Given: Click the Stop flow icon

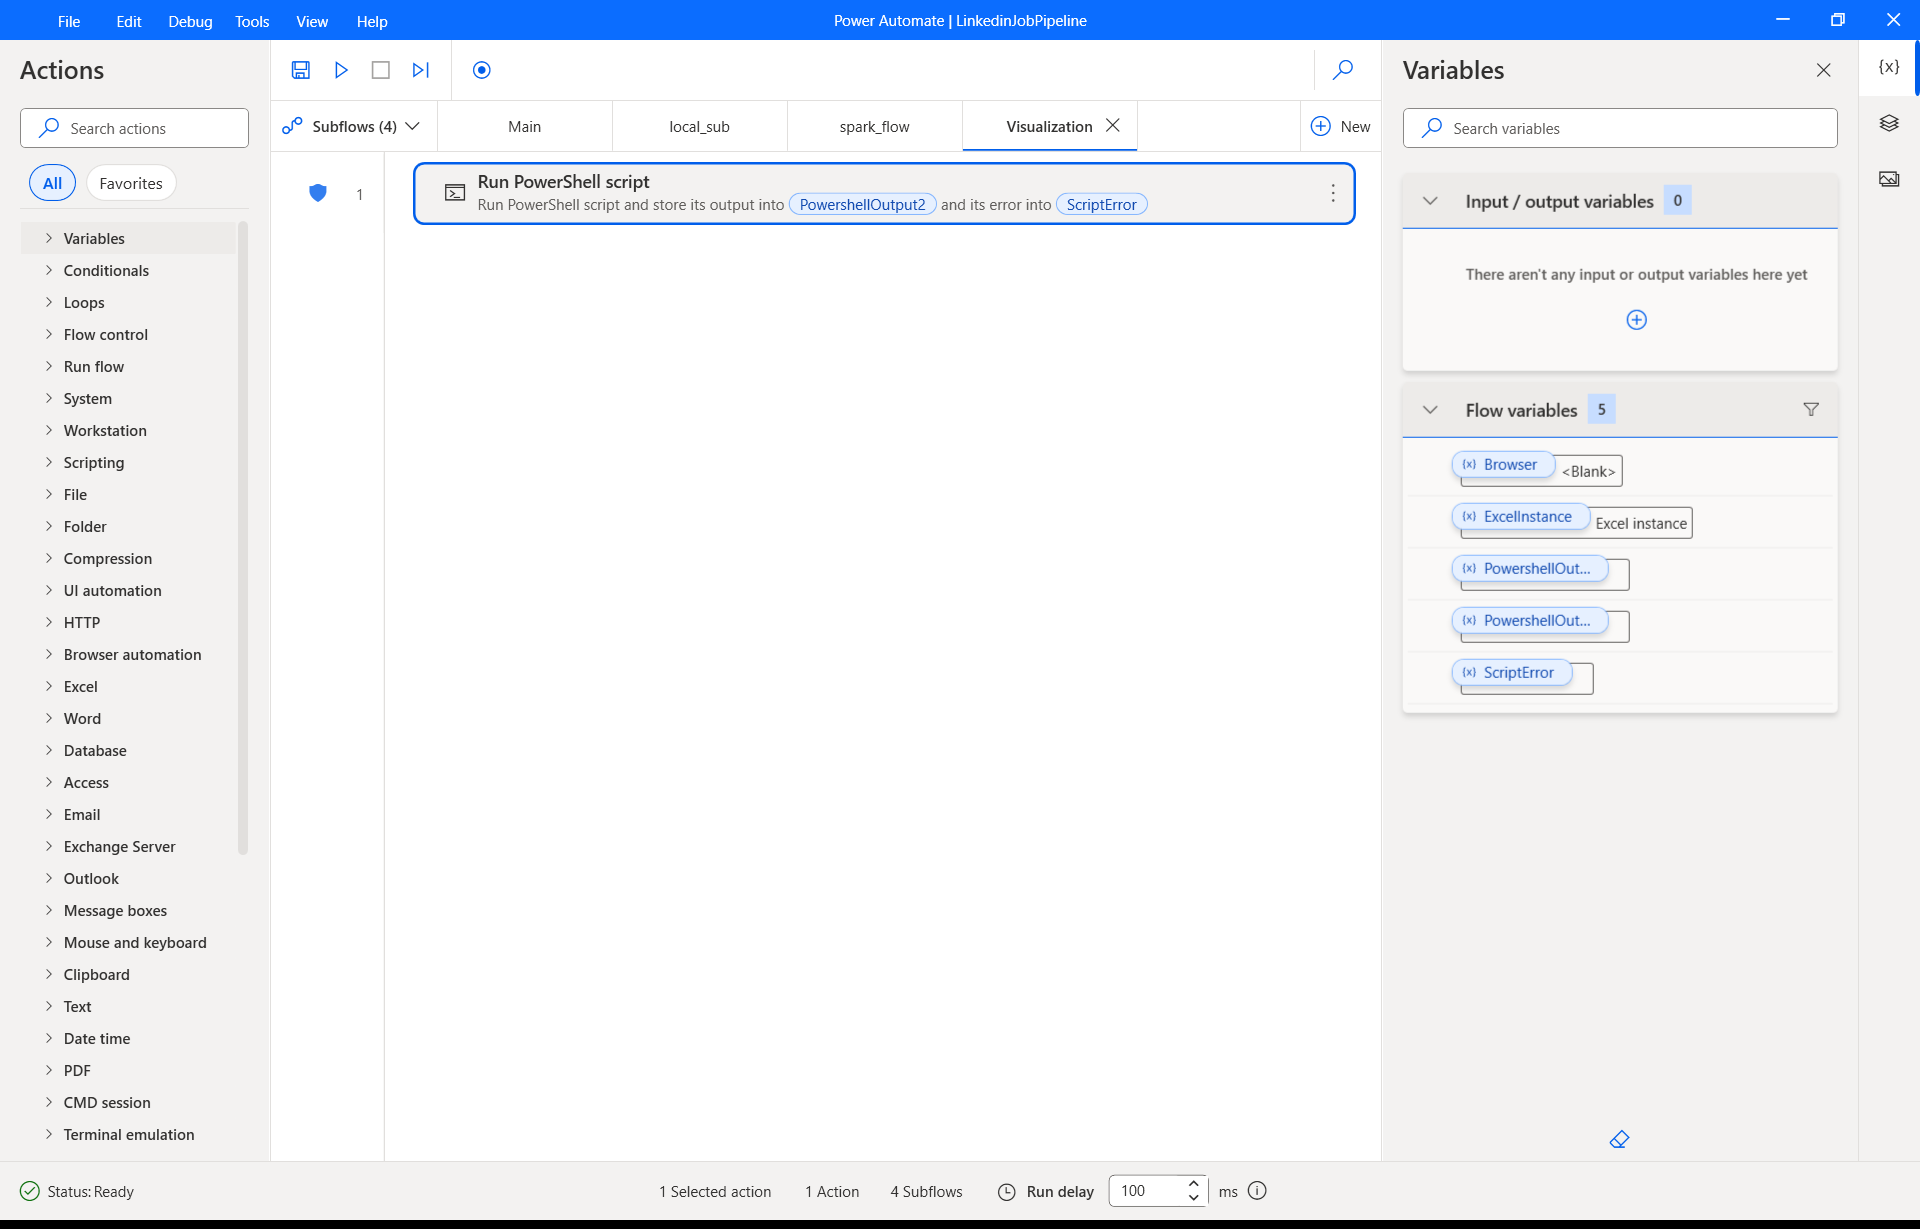Looking at the screenshot, I should 380,70.
